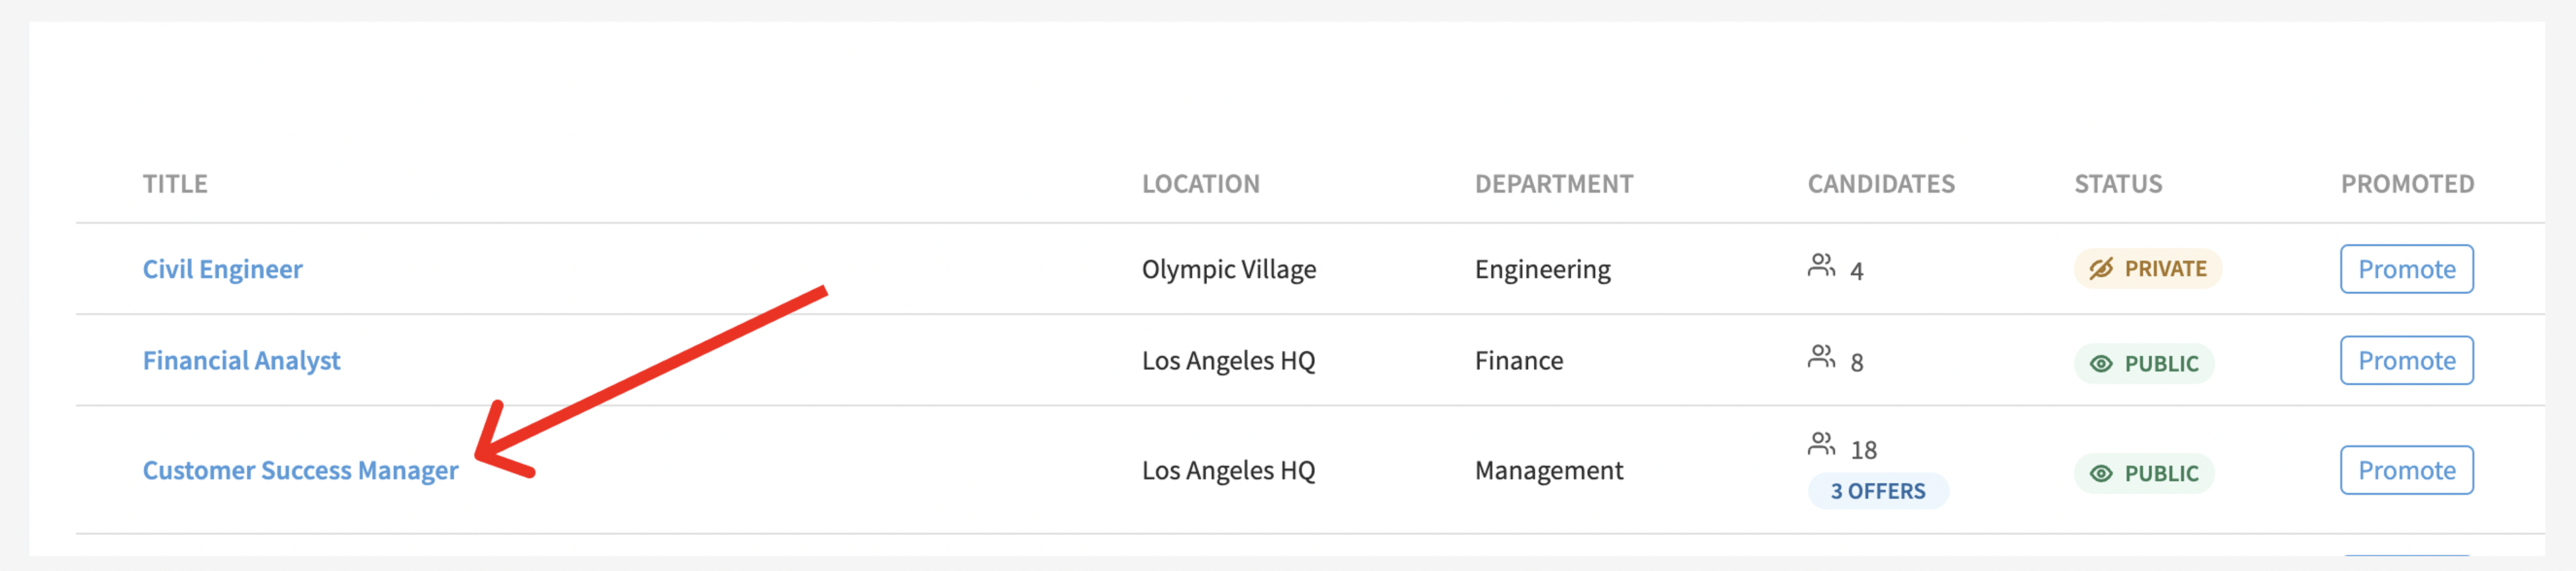Toggle the PRIVATE status of Civil Engineer
The image size is (2576, 571).
coord(2147,269)
